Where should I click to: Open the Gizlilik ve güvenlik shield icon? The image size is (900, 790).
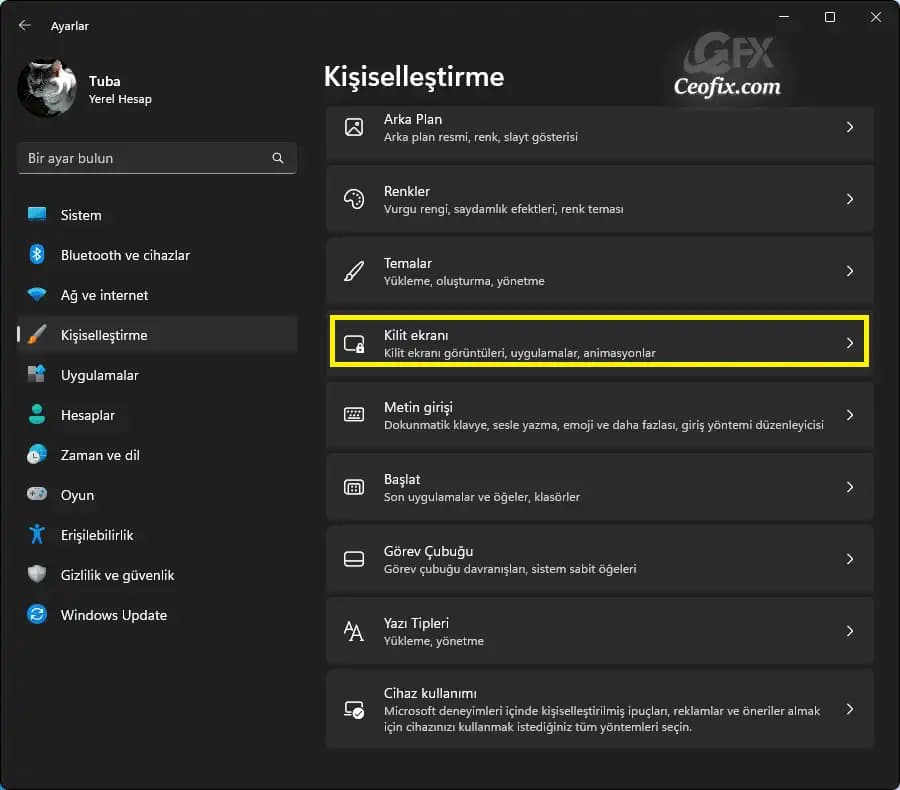[37, 575]
